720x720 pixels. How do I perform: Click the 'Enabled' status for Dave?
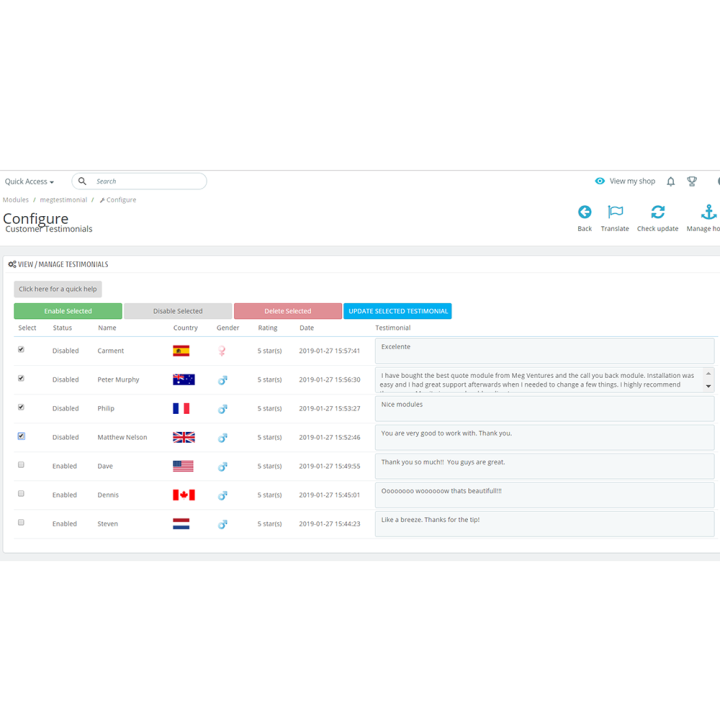[65, 466]
